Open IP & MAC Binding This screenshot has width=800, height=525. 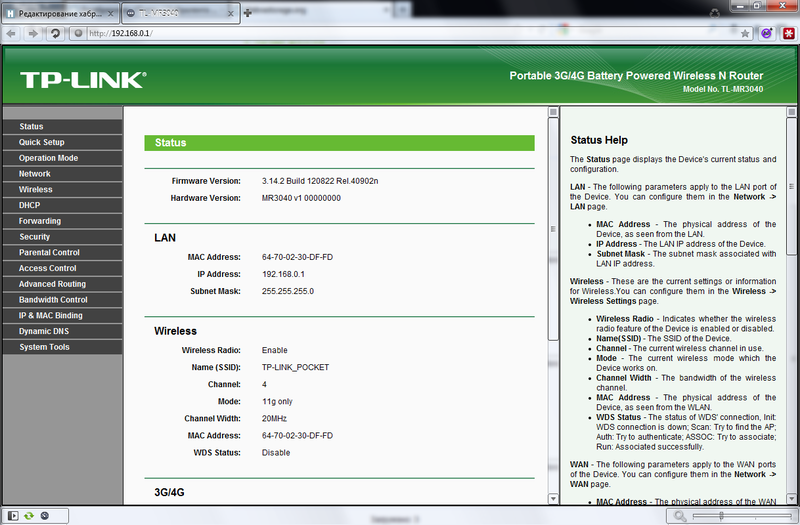click(x=62, y=316)
